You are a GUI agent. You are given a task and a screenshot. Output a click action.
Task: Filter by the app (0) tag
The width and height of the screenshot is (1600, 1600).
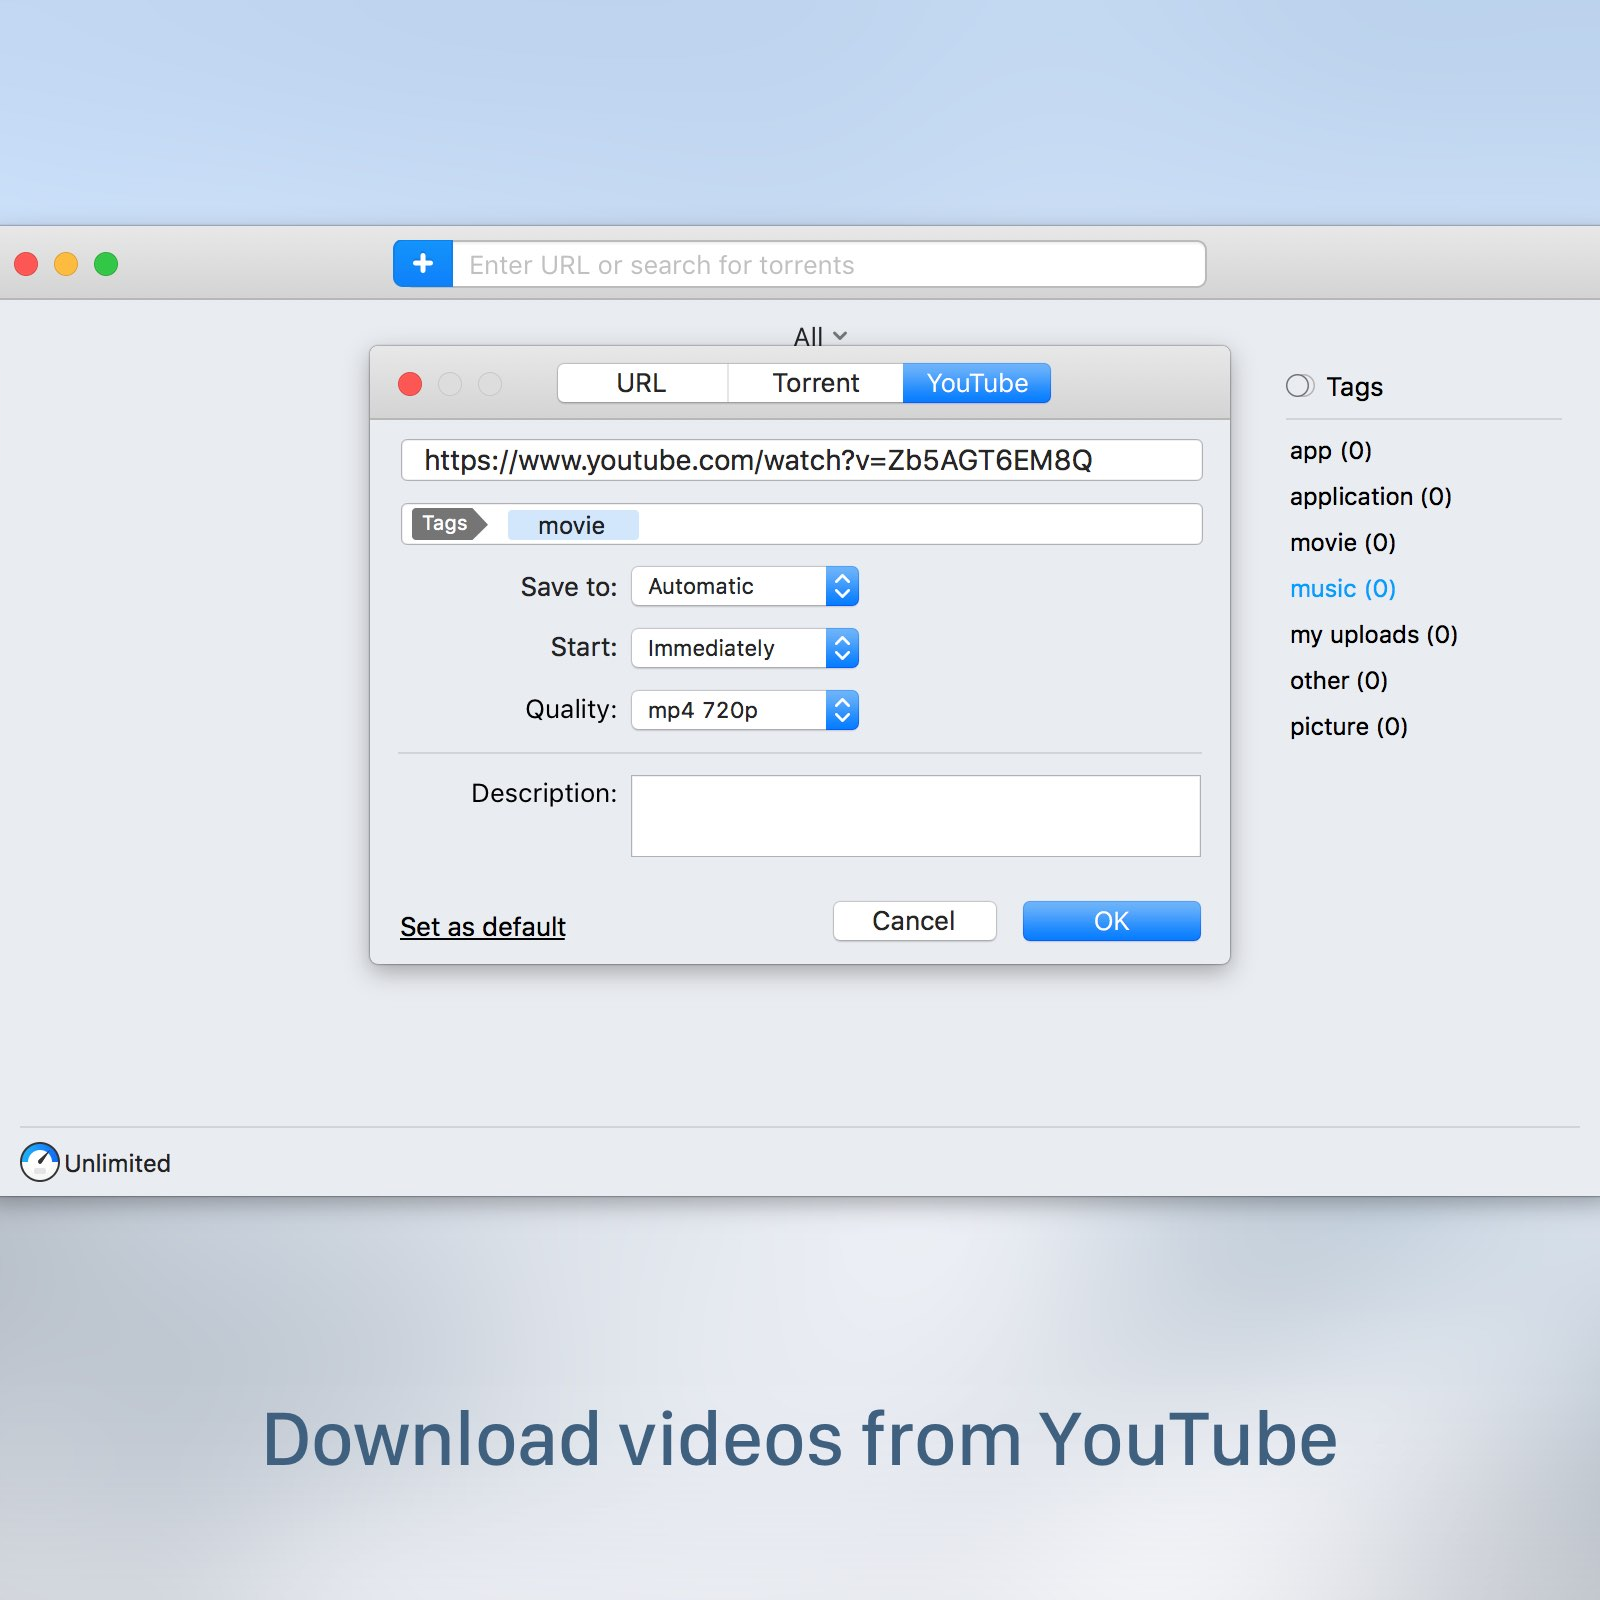tap(1330, 451)
